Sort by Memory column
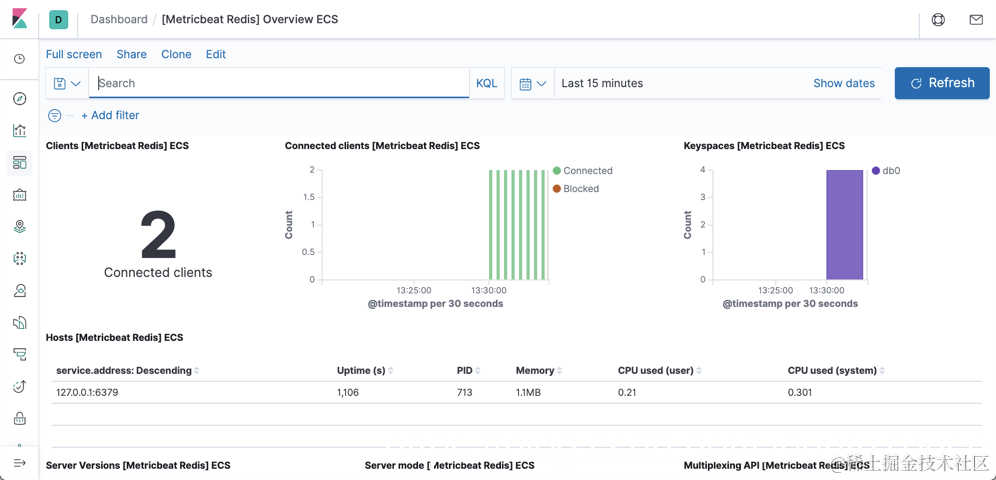Screen dimensions: 996x480 [539, 370]
